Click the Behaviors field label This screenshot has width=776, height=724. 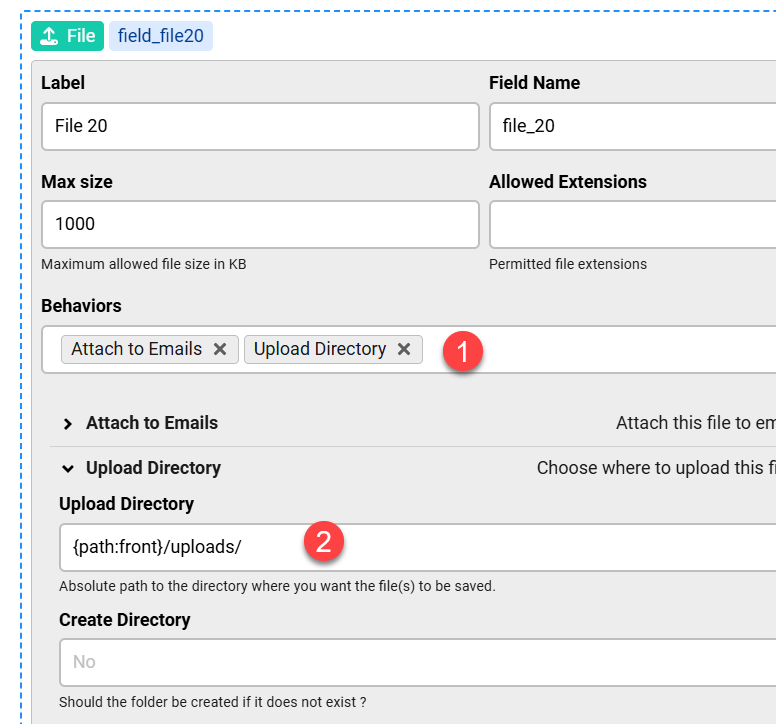point(81,306)
